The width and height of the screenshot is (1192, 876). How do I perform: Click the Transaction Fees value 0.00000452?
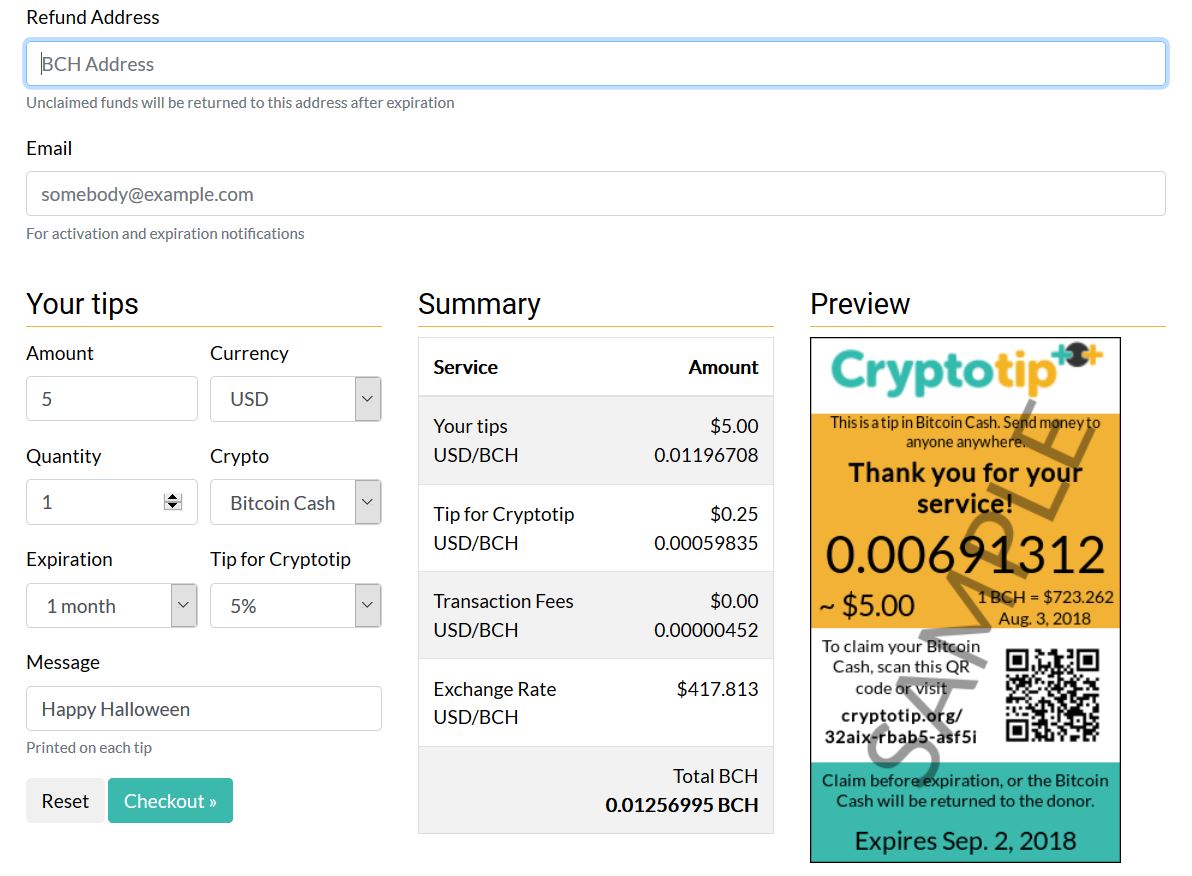pyautogui.click(x=705, y=630)
